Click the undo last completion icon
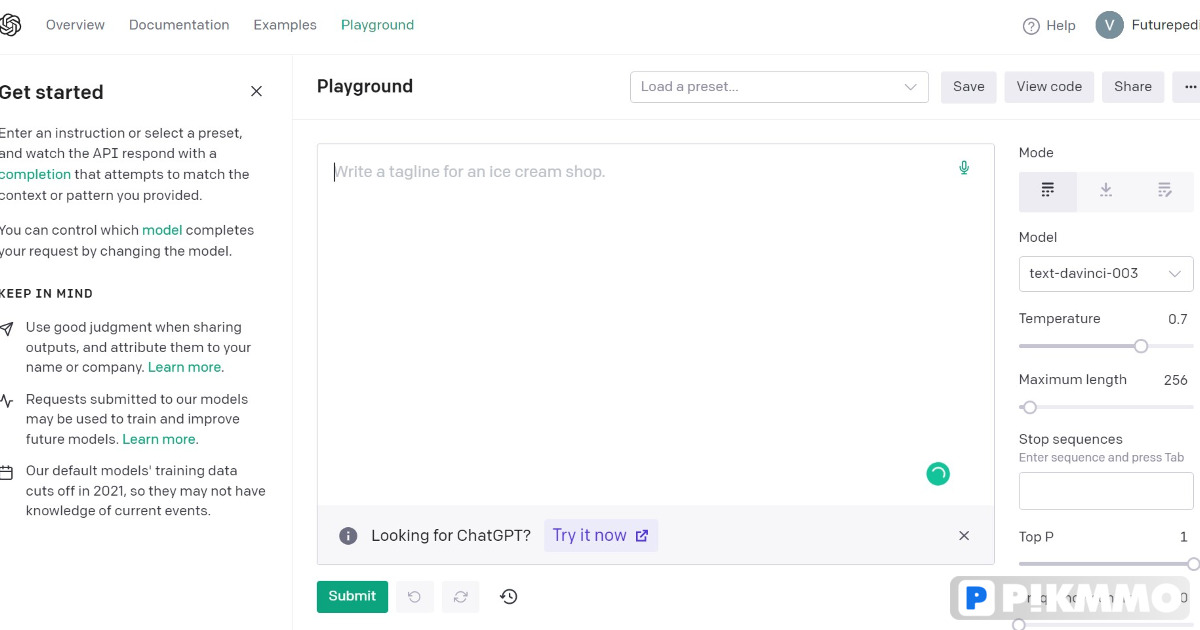 tap(414, 597)
